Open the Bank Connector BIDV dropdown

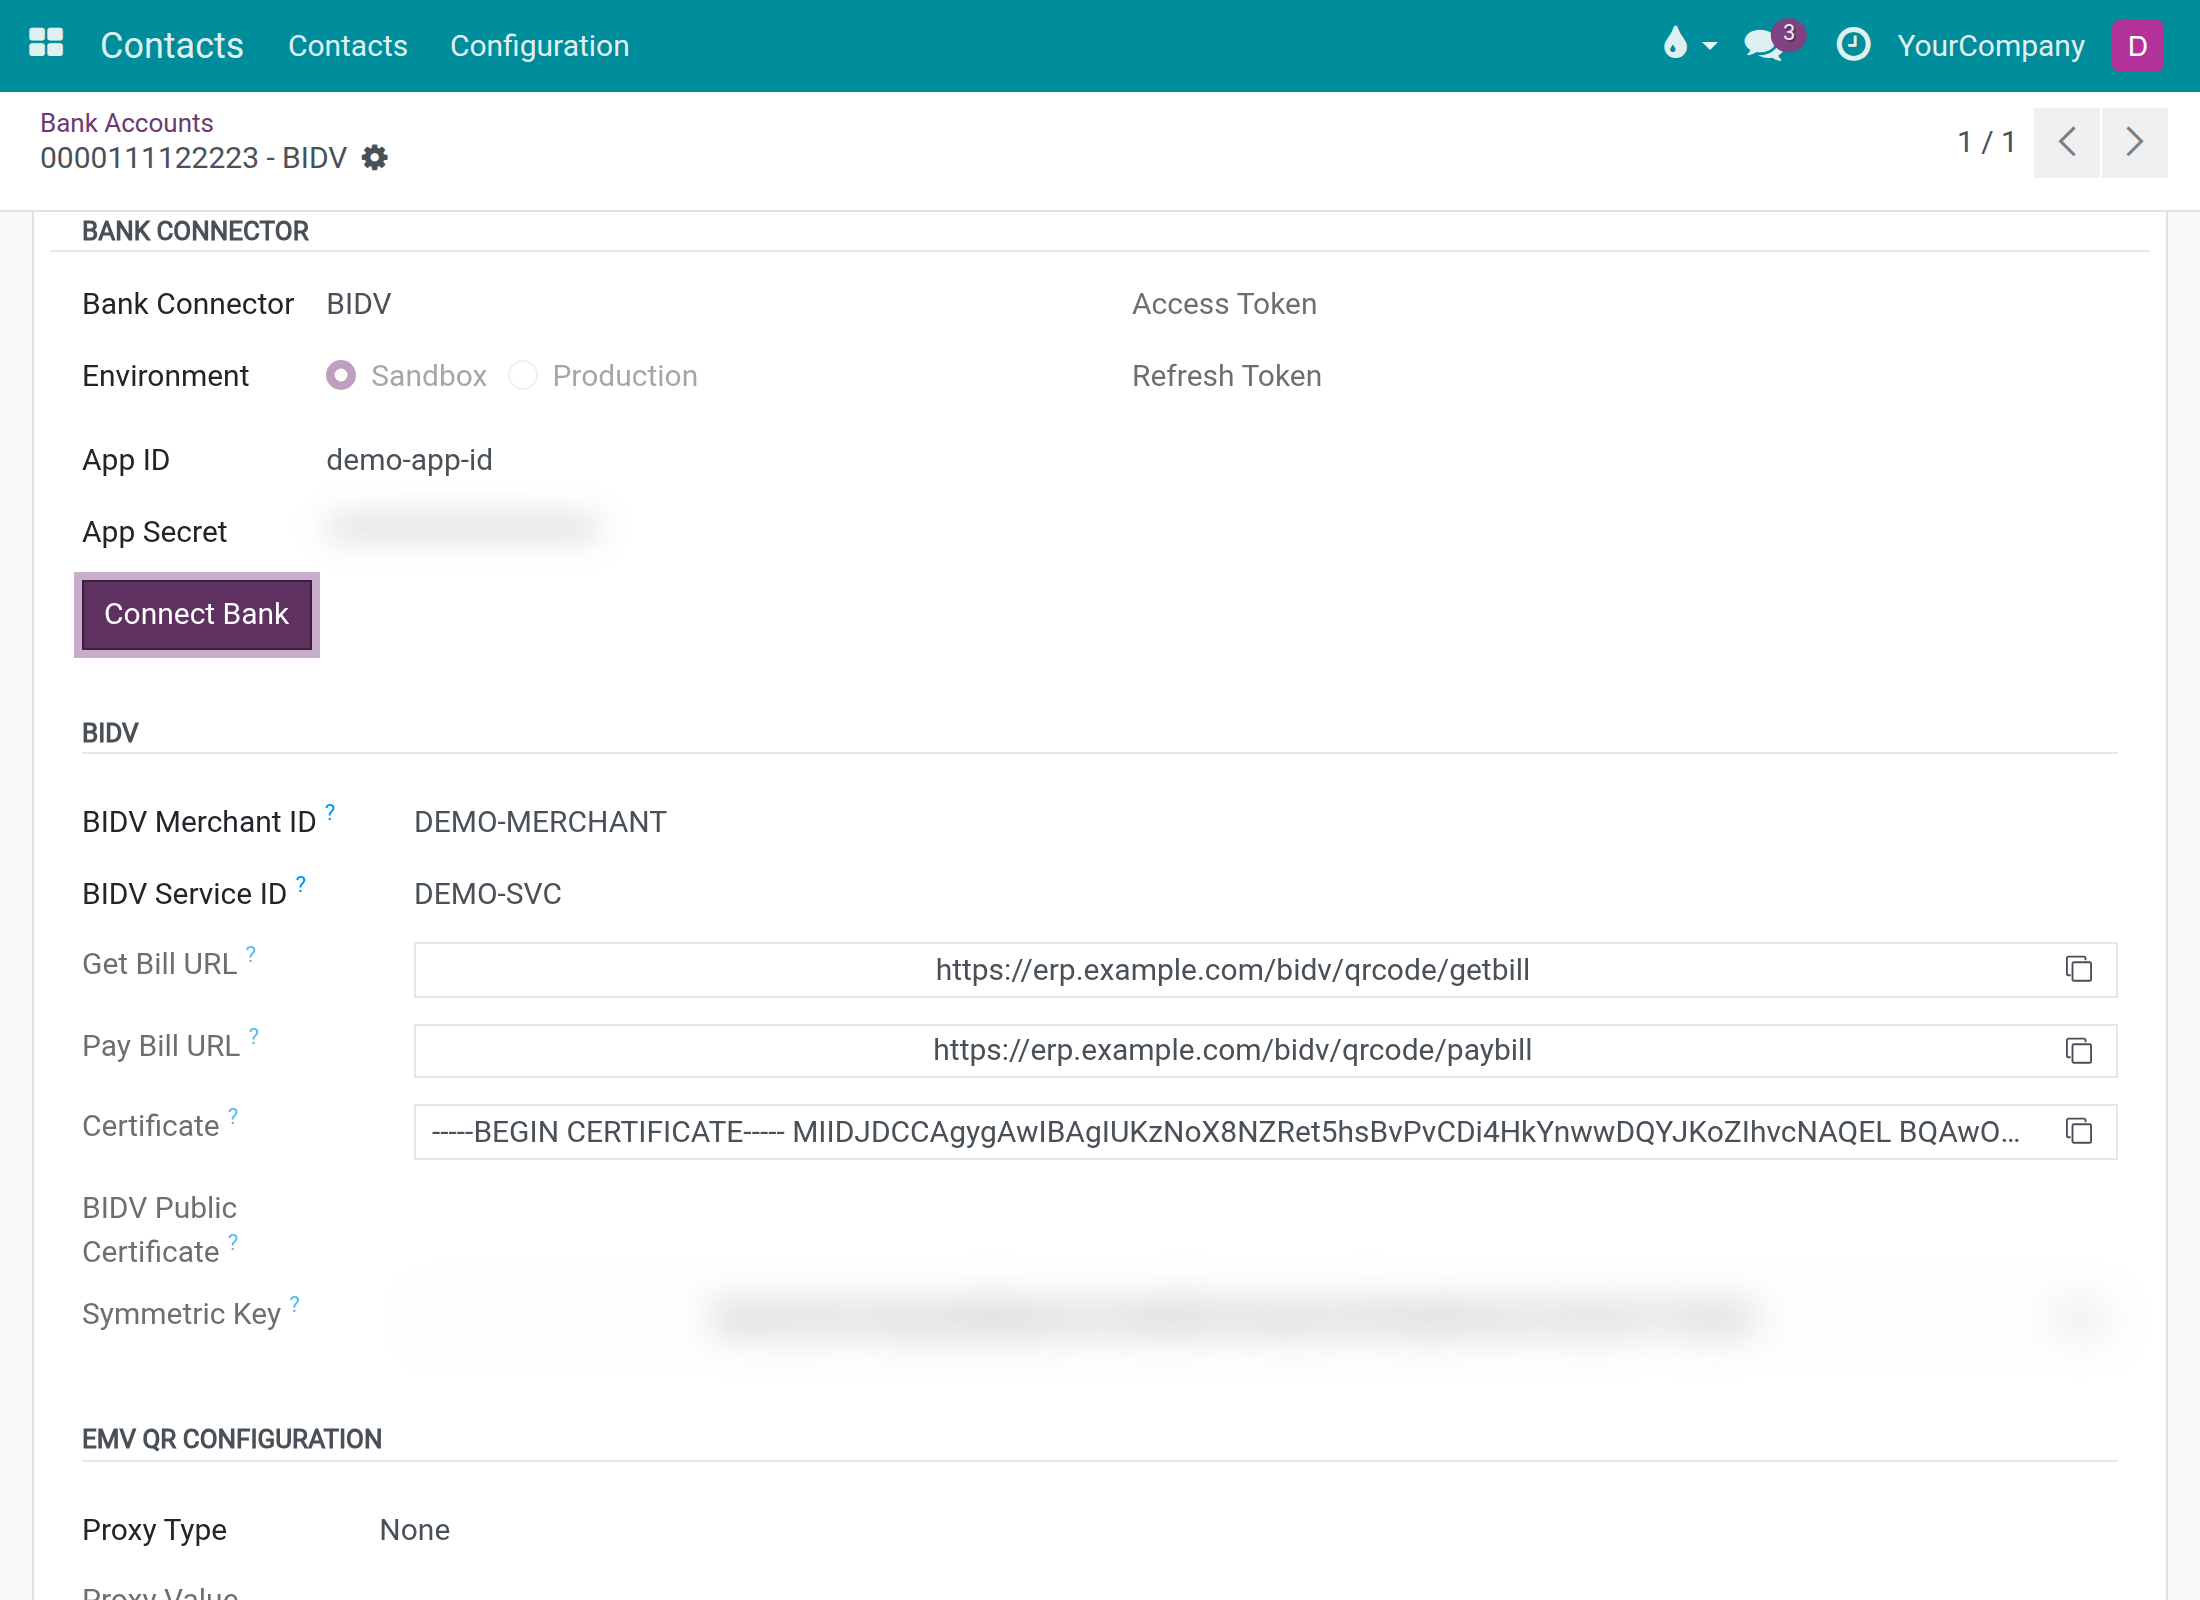[x=359, y=304]
